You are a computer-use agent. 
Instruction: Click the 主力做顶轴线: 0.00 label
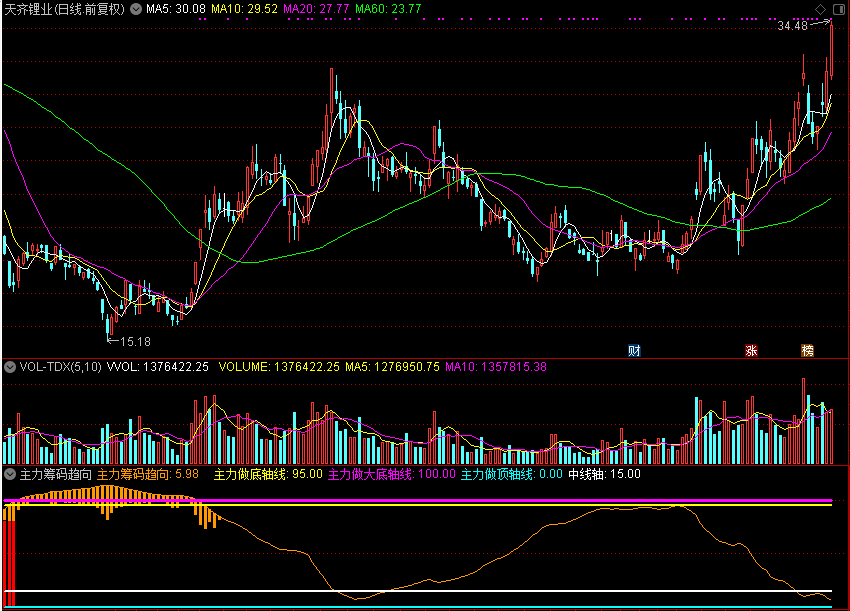[512, 474]
